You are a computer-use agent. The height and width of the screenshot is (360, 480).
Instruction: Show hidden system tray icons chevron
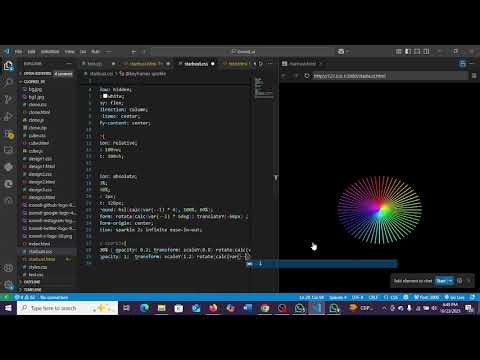pos(384,308)
